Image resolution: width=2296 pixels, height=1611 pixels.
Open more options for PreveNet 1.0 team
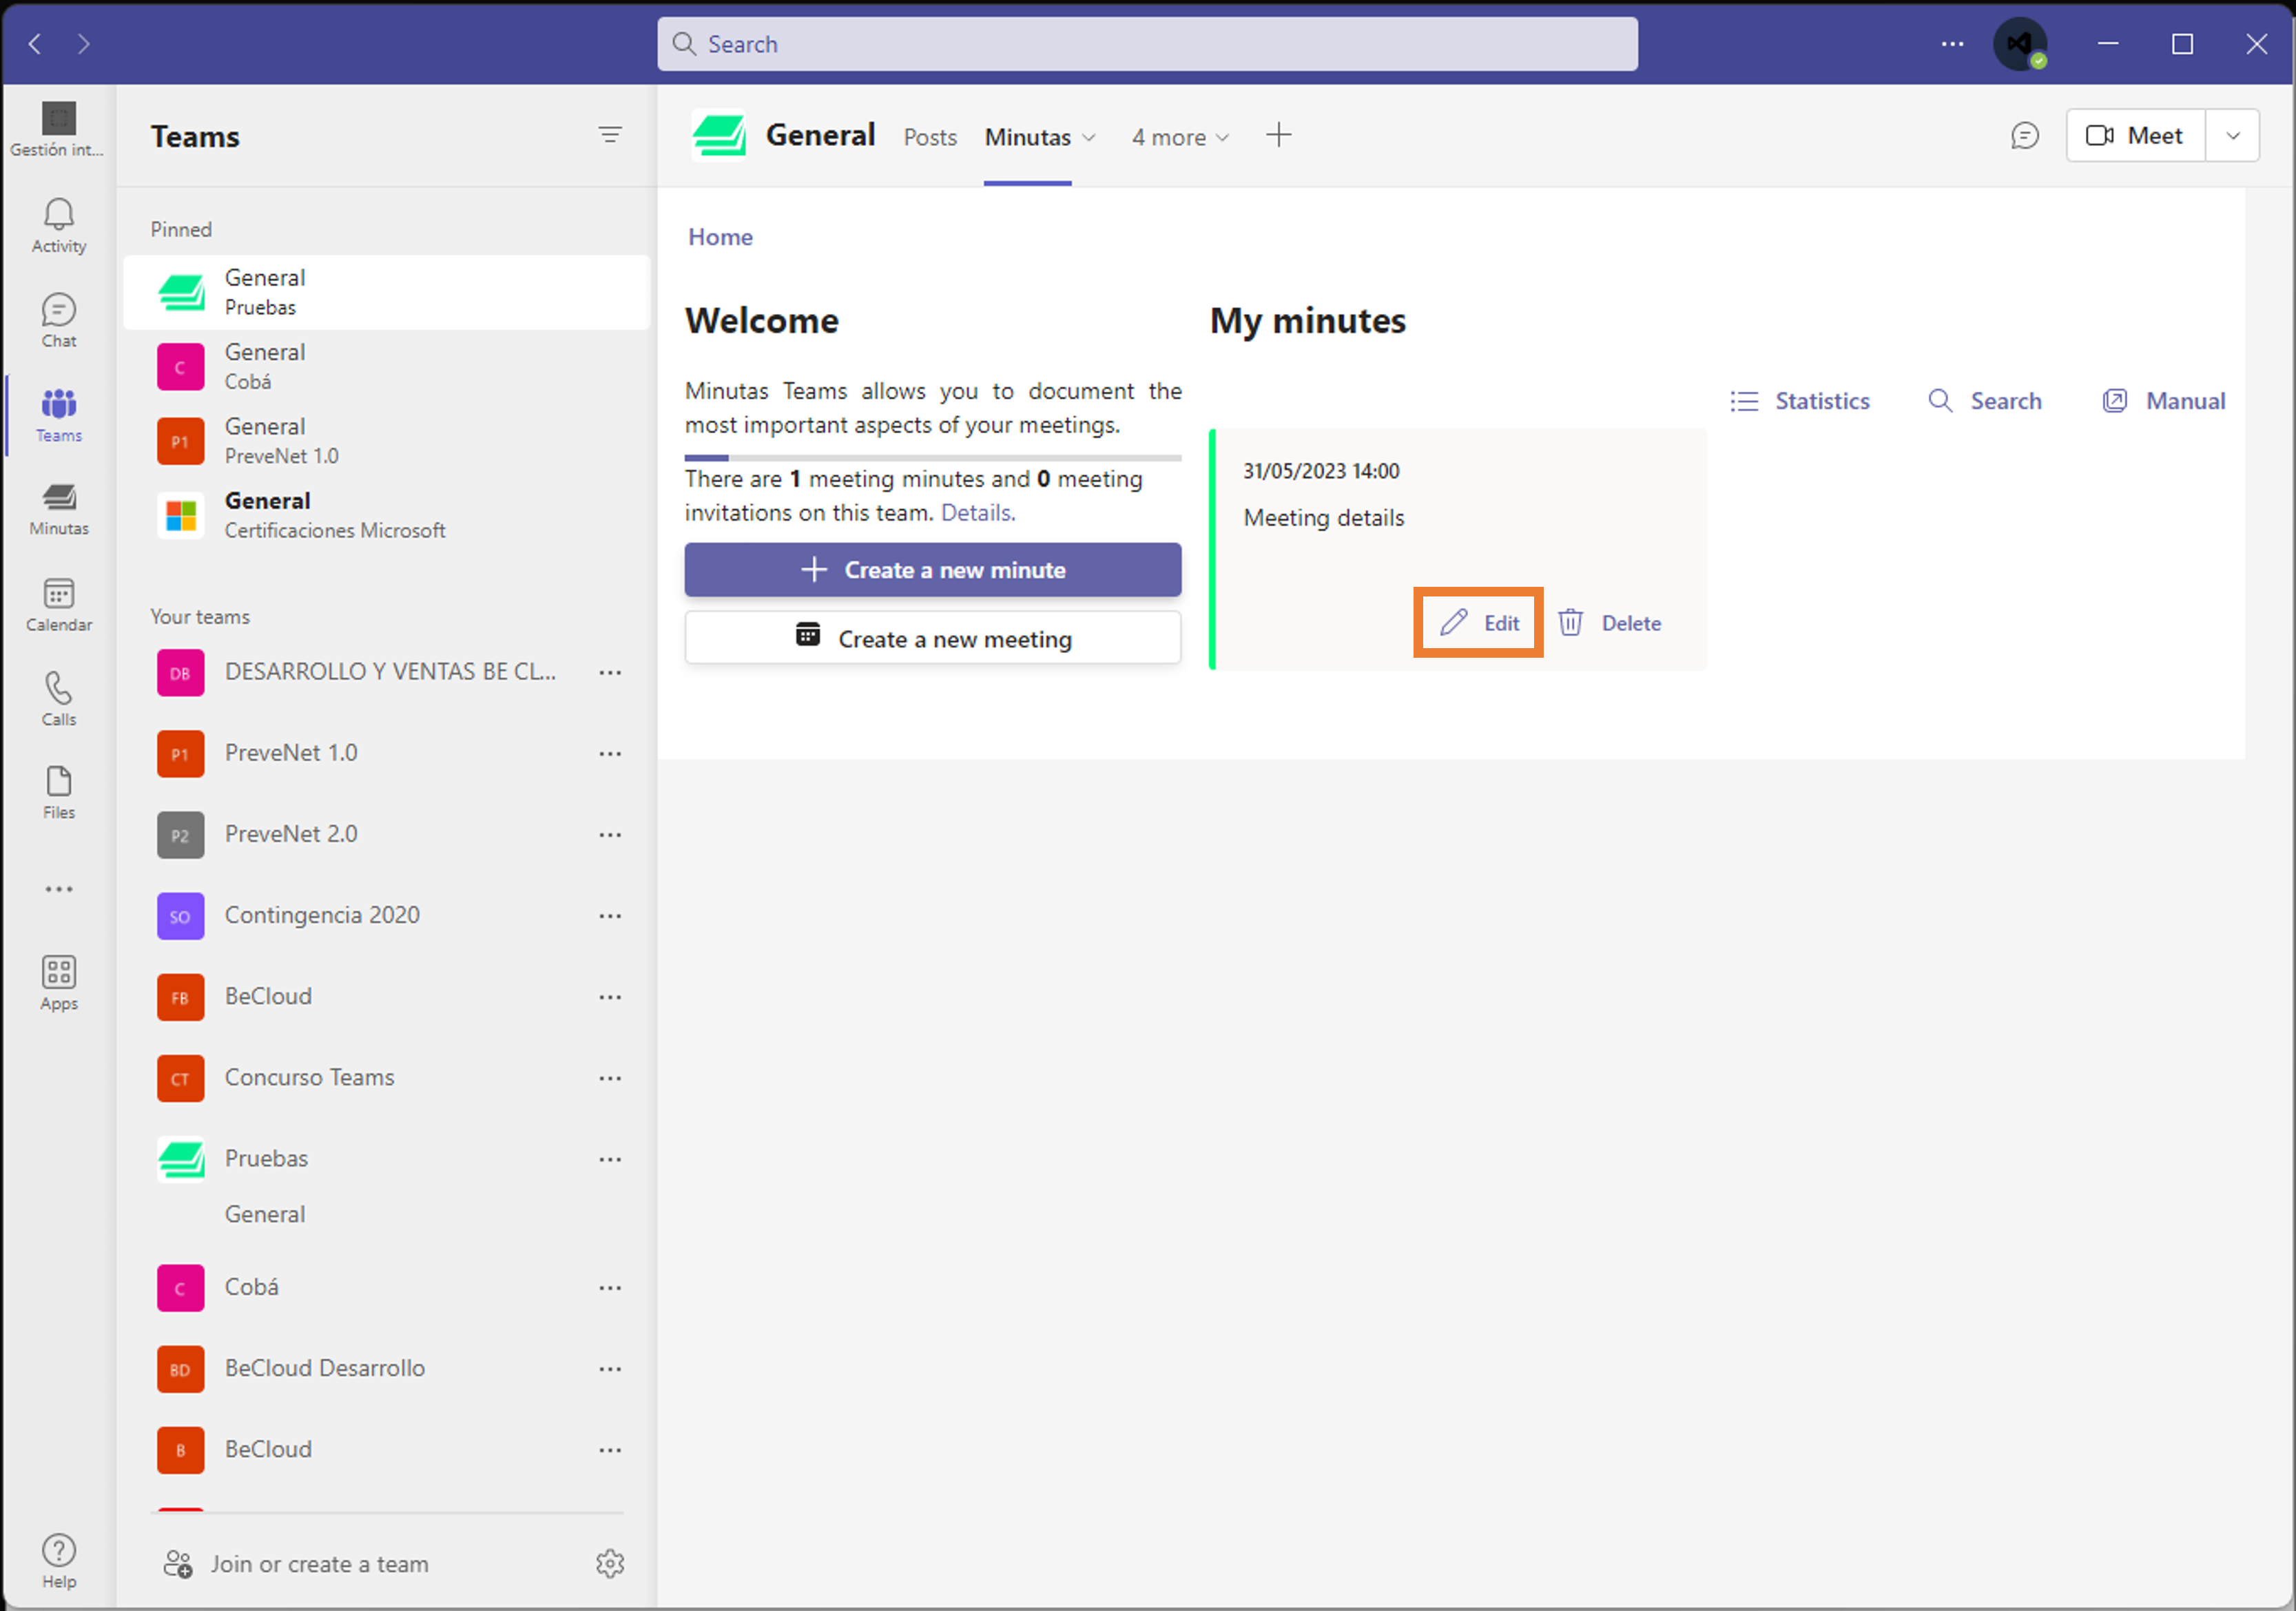click(x=610, y=754)
